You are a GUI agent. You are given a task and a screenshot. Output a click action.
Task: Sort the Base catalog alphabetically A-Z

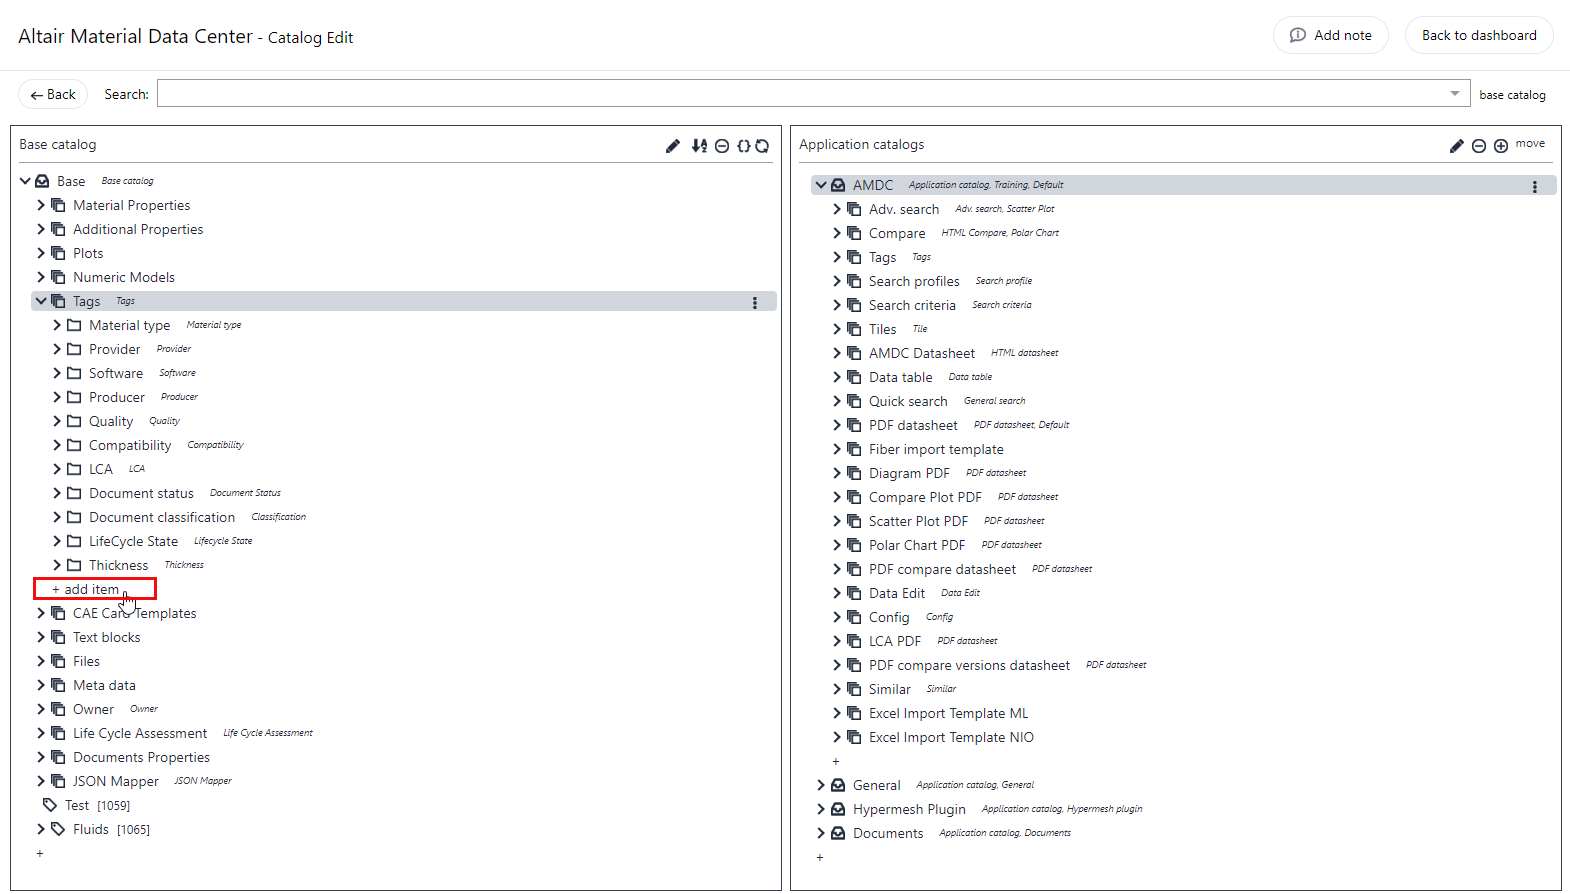click(699, 146)
